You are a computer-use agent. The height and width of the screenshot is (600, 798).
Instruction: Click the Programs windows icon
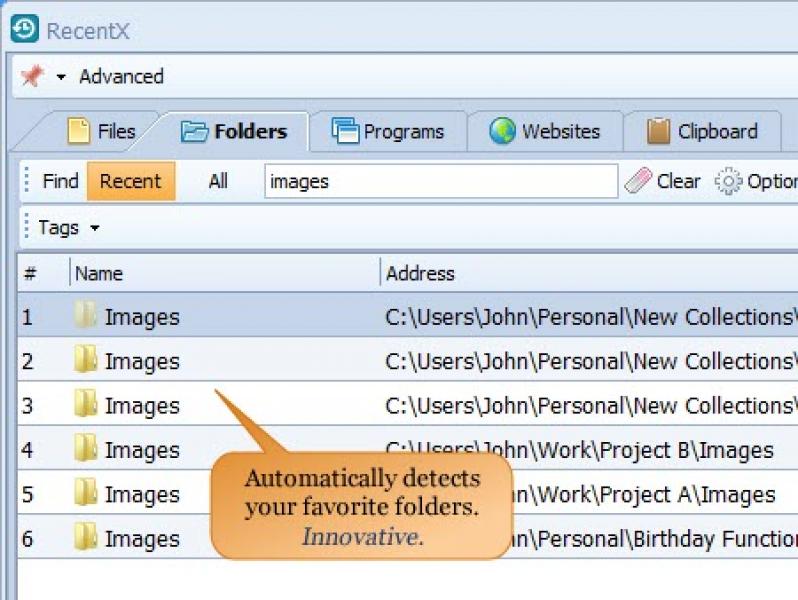[345, 130]
